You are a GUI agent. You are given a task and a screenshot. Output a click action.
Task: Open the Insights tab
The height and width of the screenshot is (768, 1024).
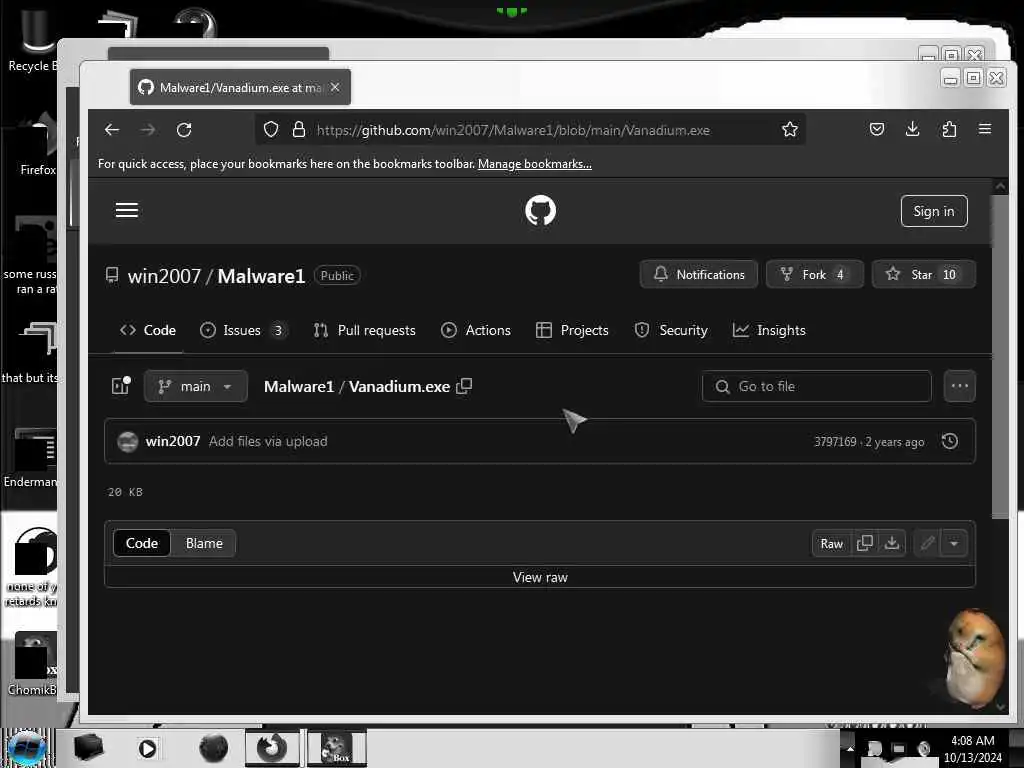769,330
